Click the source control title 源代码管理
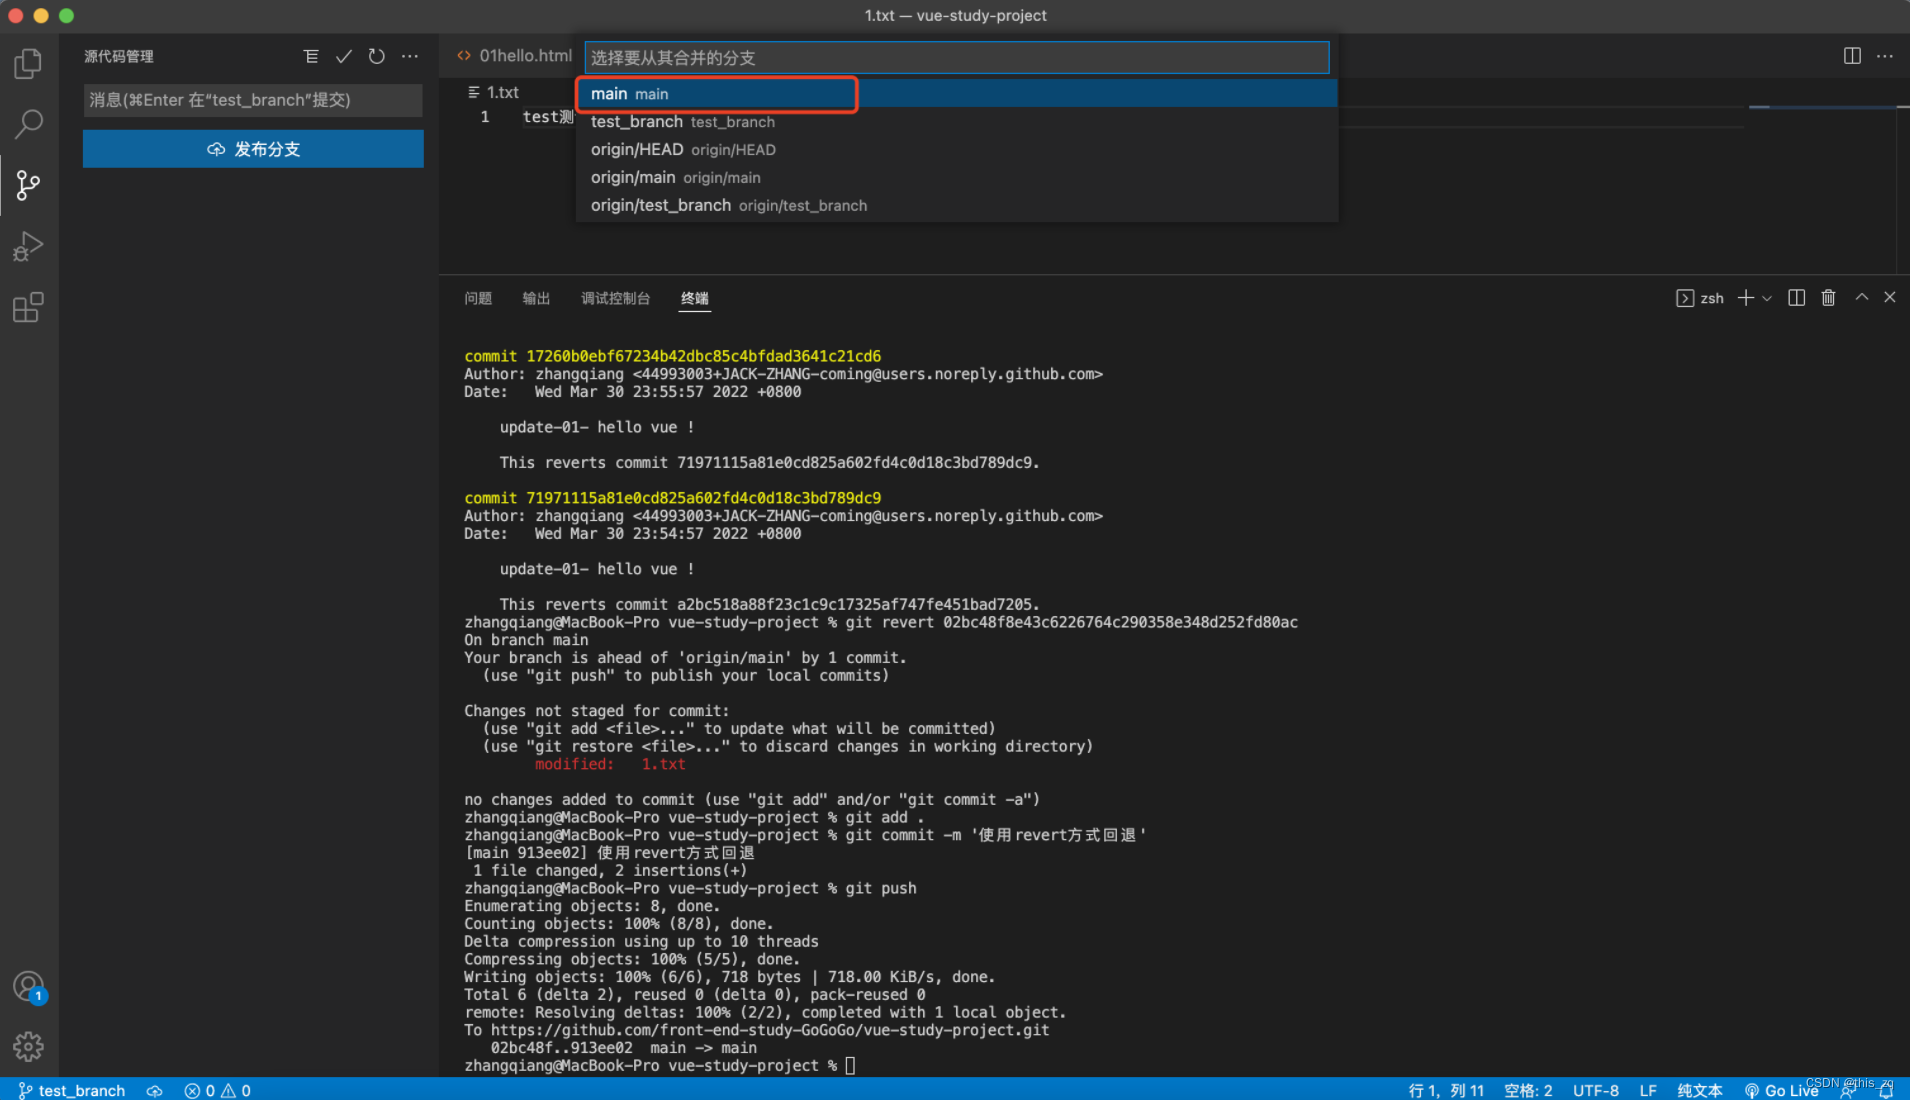This screenshot has height=1100, width=1910. coord(119,57)
